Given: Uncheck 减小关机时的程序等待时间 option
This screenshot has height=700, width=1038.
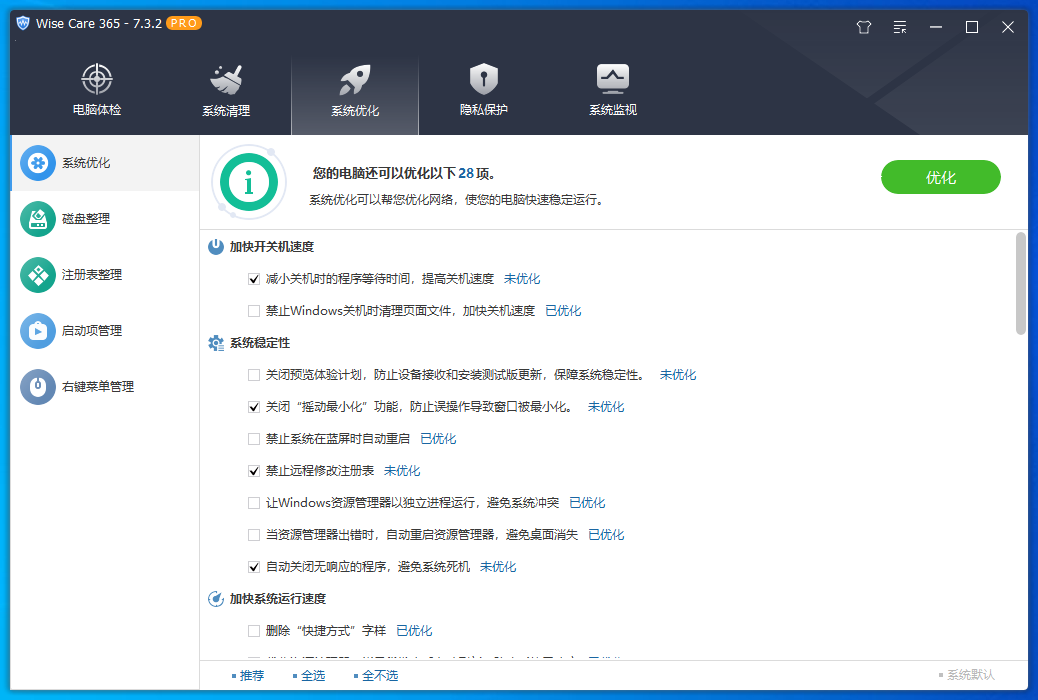Looking at the screenshot, I should pyautogui.click(x=255, y=279).
